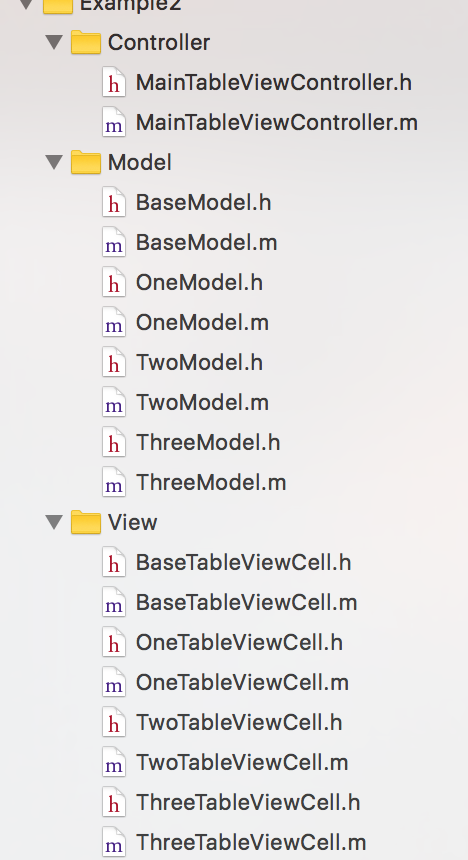Viewport: 468px width, 860px height.
Task: Select the TwoModel.h file
Action: (199, 363)
